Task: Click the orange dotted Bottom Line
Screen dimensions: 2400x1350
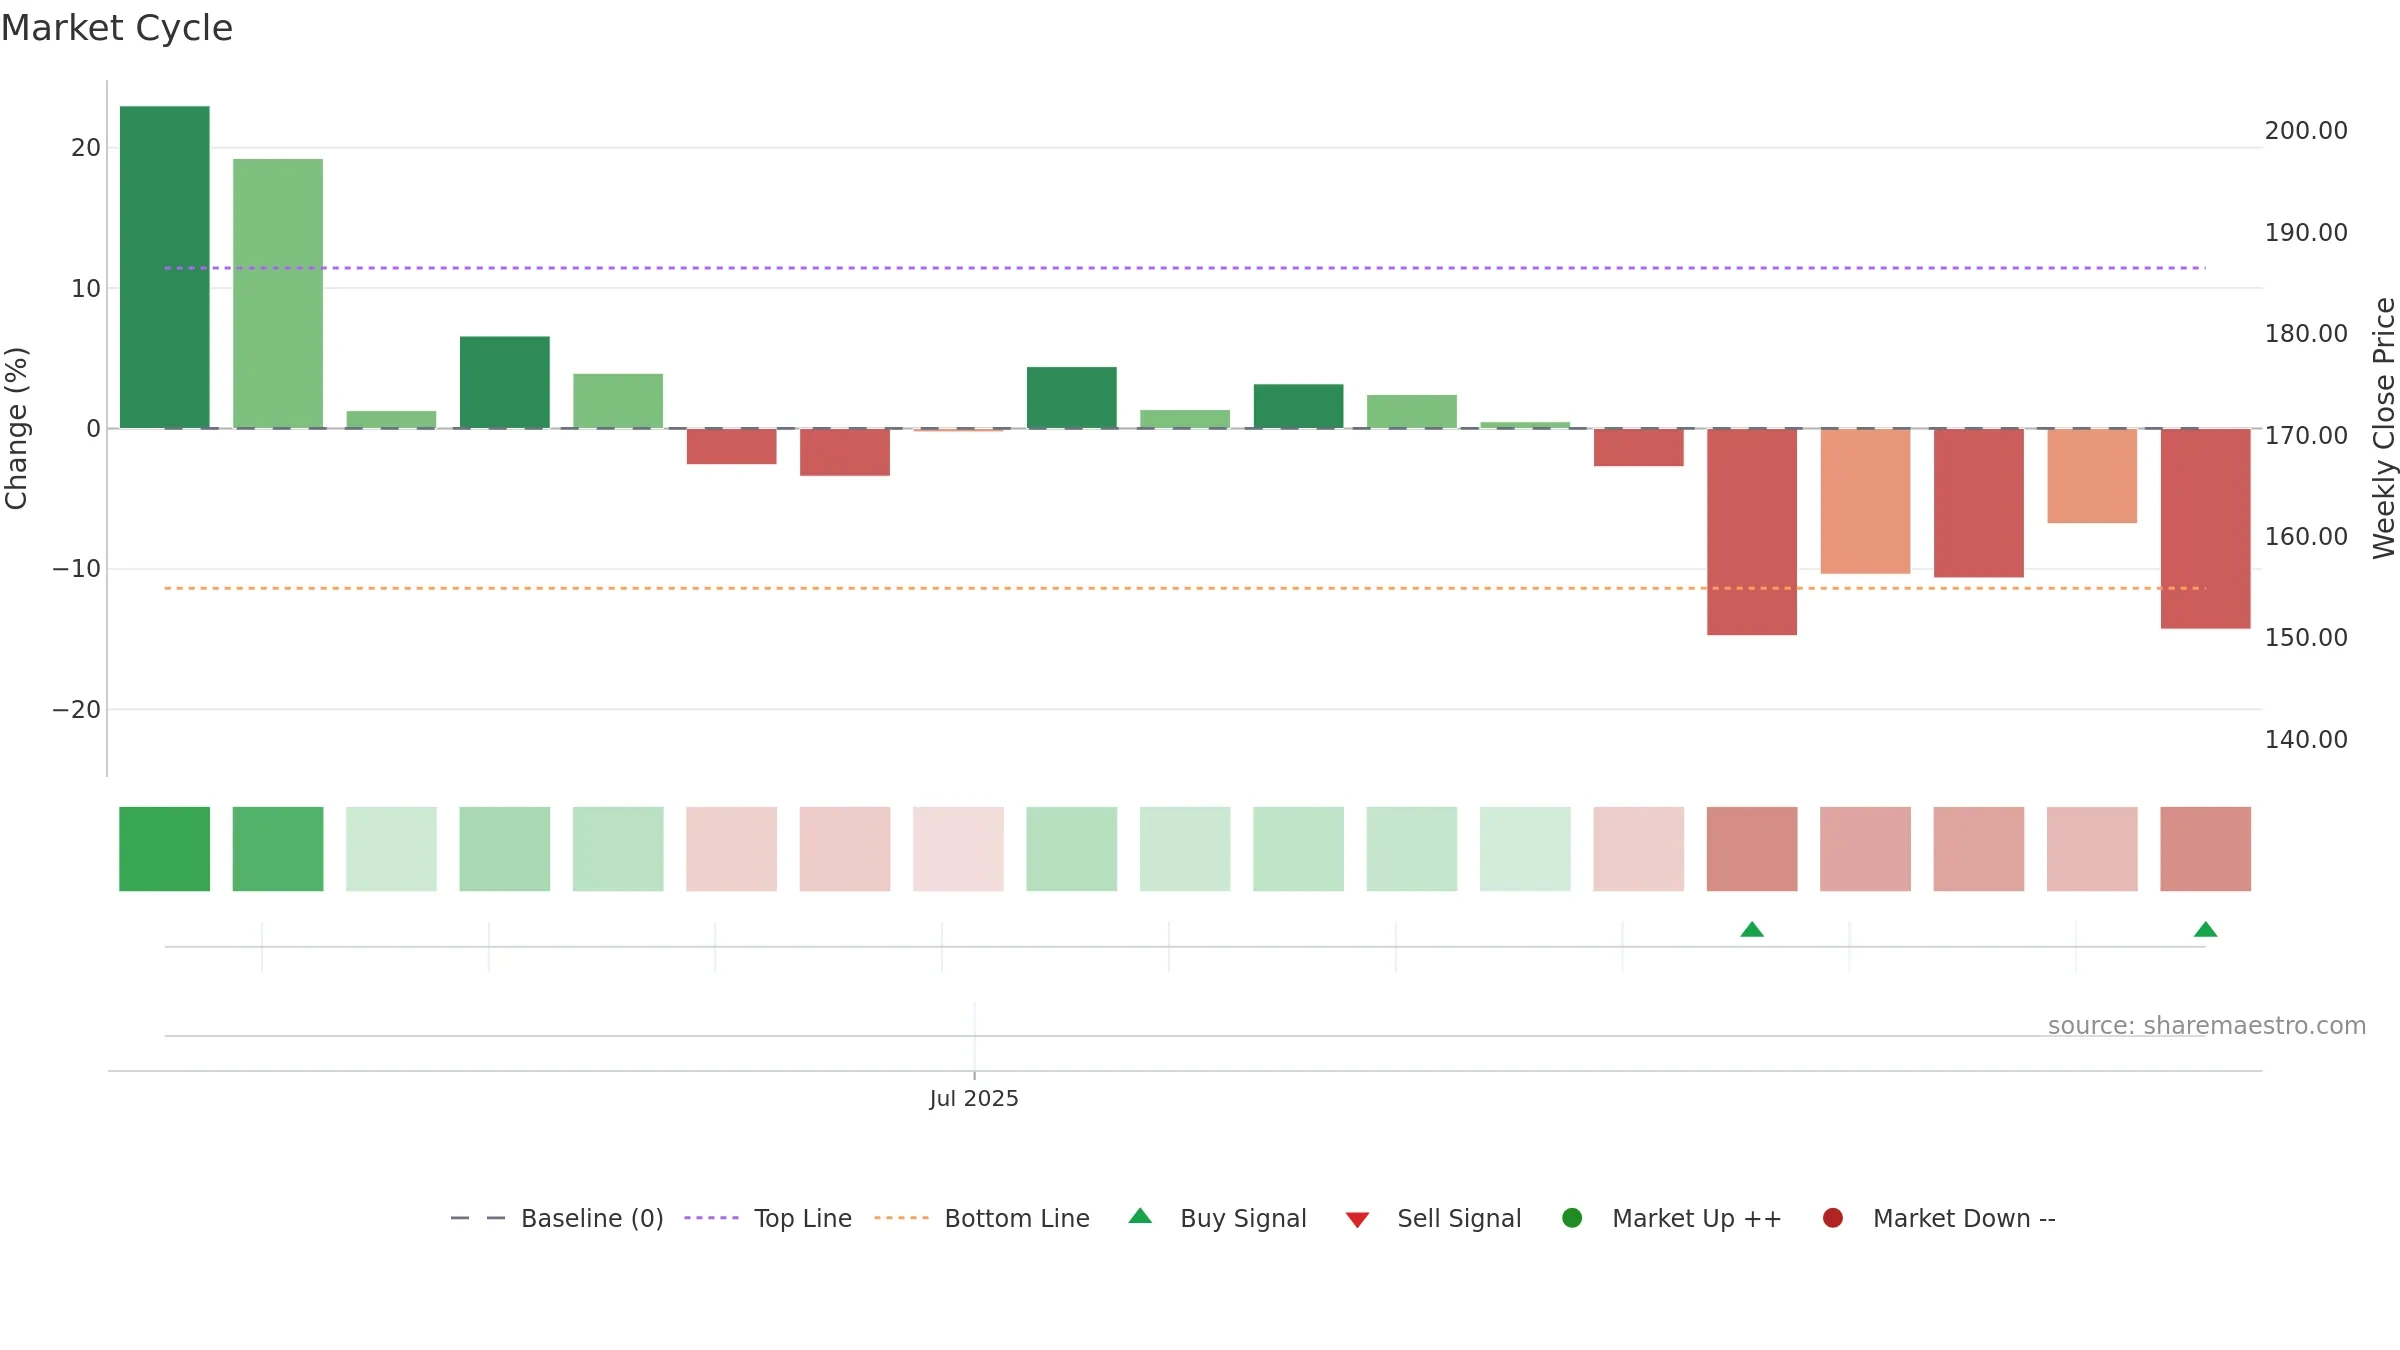Action: coord(1185,588)
